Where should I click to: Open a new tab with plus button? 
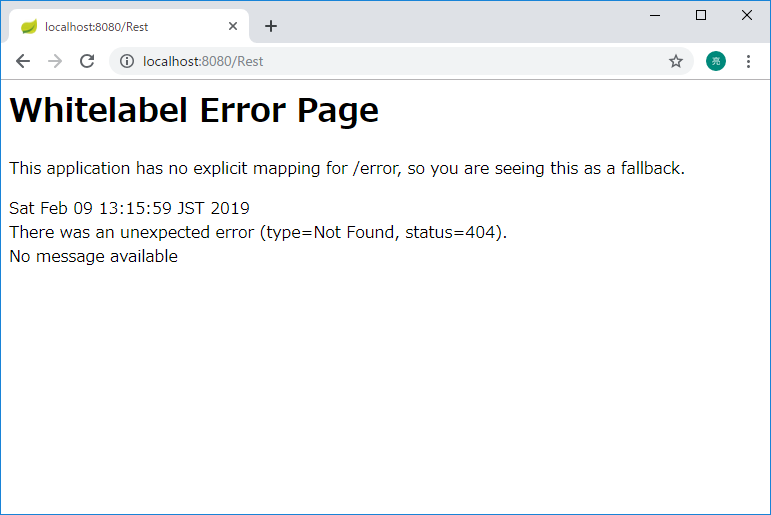click(271, 26)
